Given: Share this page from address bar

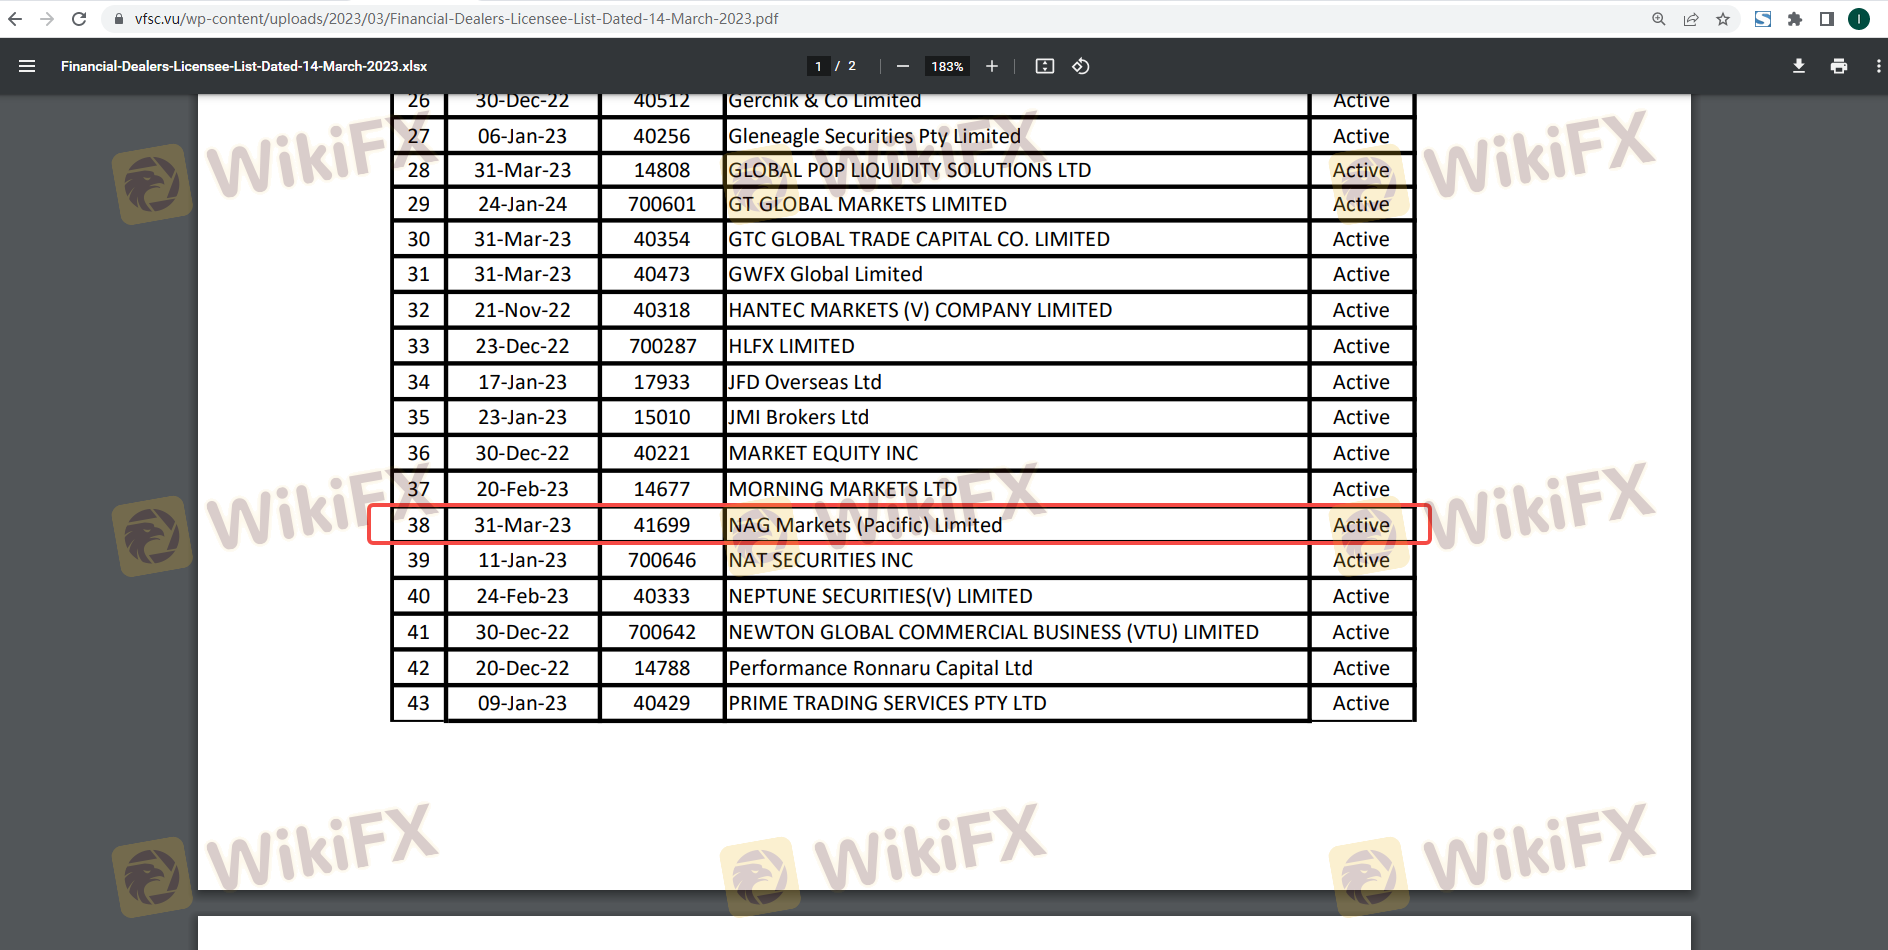Looking at the screenshot, I should 1691,19.
